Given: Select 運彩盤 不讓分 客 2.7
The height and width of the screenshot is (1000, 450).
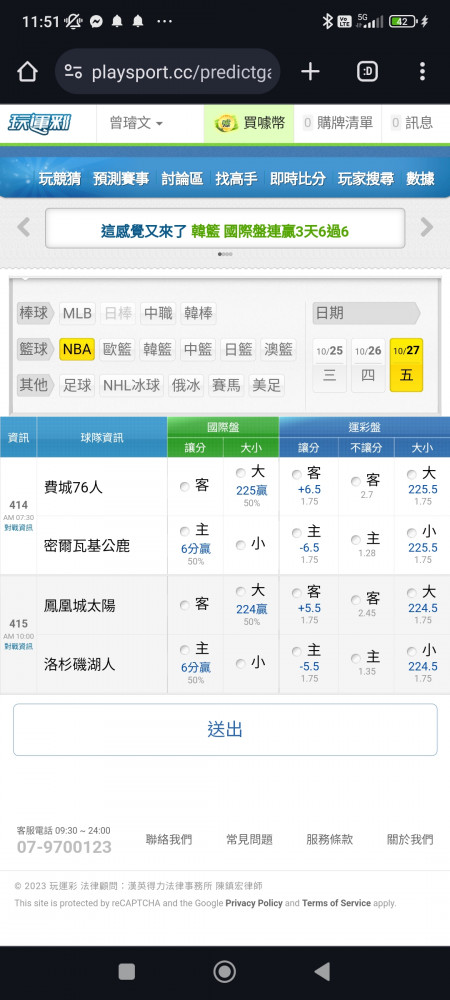Looking at the screenshot, I should tap(356, 482).
